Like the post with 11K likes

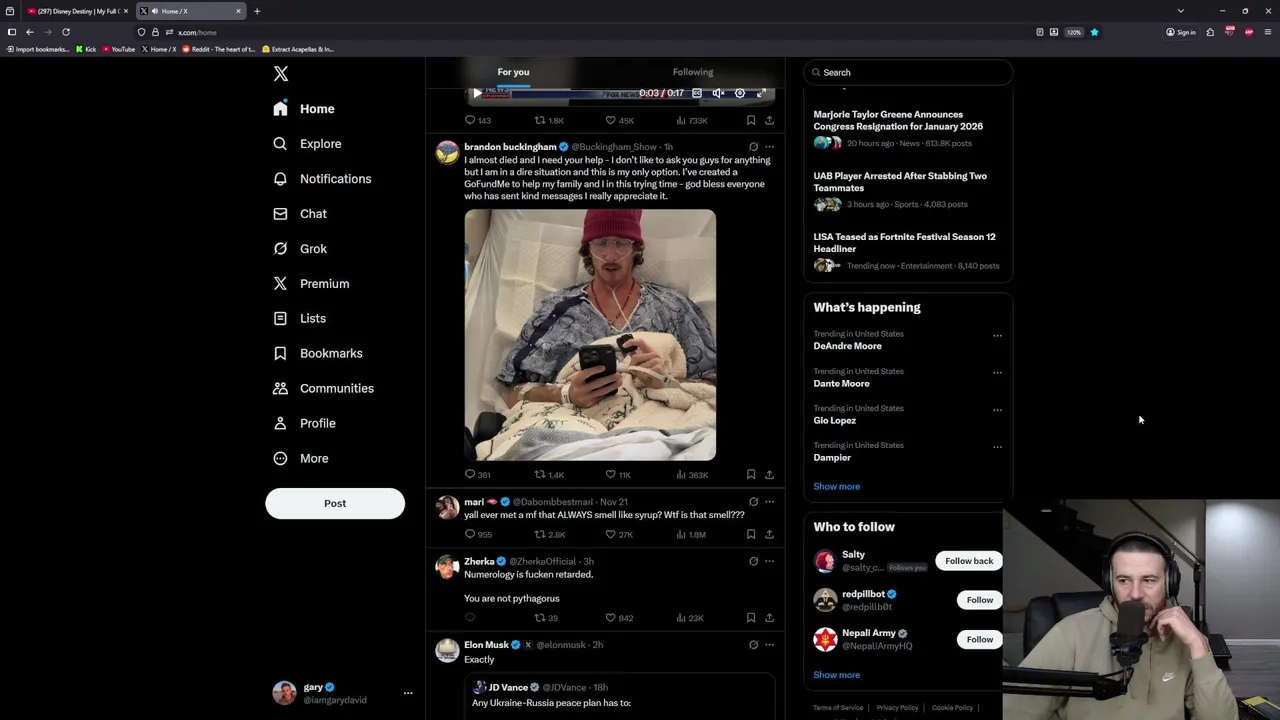pos(618,475)
